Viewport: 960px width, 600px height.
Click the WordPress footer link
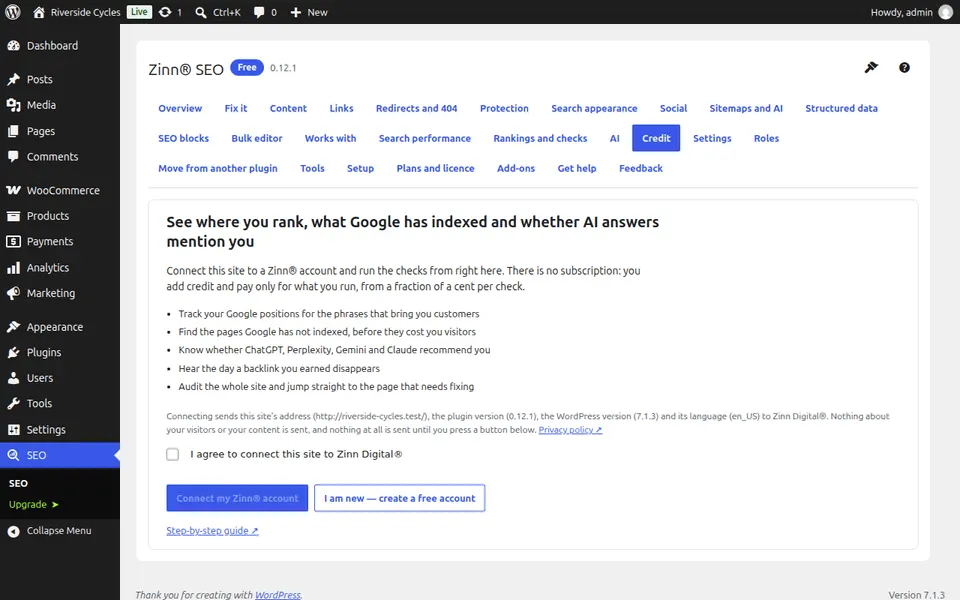[277, 595]
